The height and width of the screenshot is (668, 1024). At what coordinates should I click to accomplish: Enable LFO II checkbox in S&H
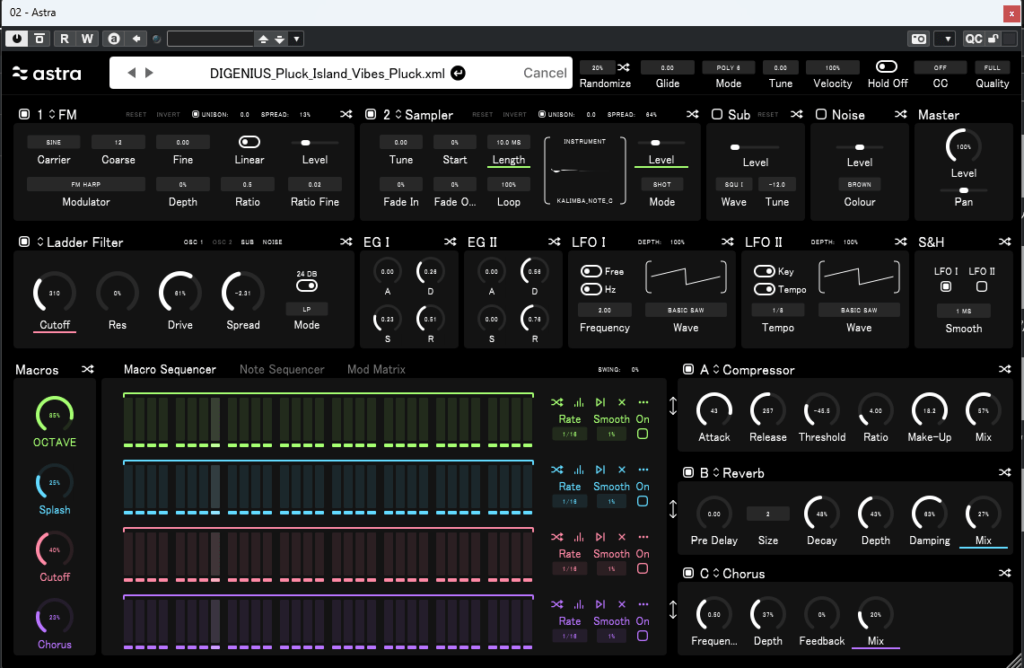[981, 287]
